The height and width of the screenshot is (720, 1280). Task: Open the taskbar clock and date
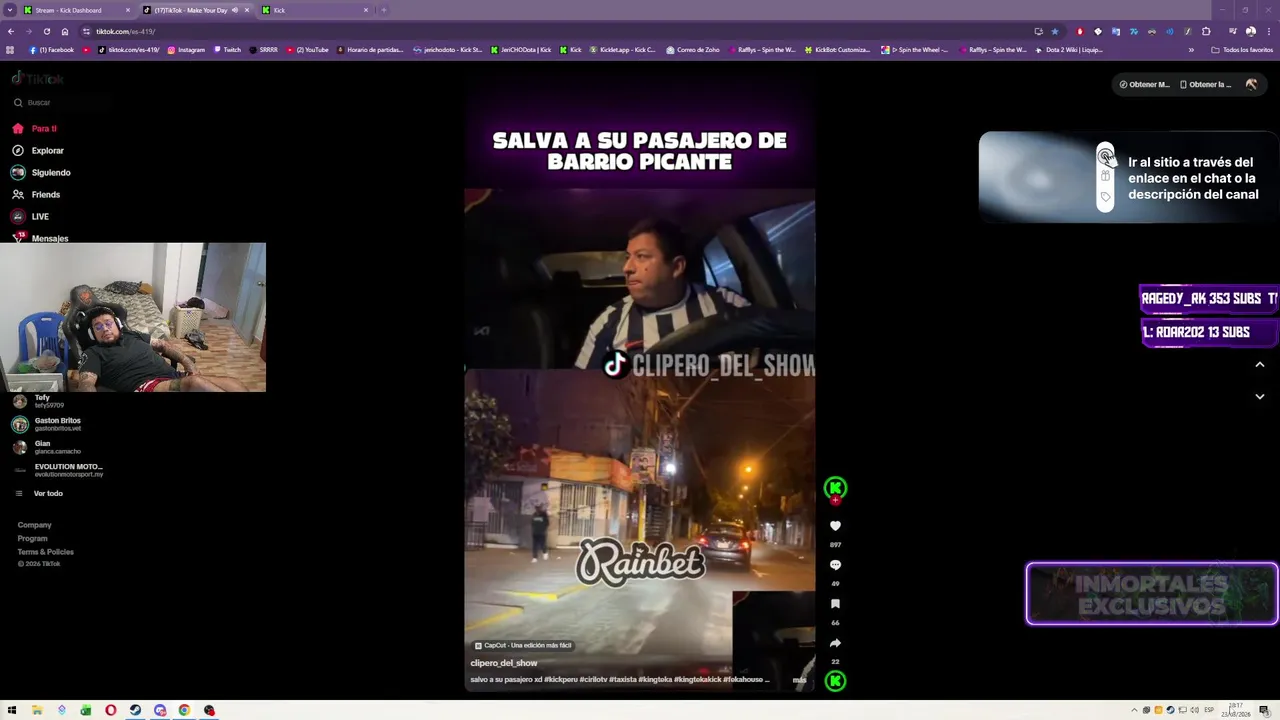pos(1236,711)
